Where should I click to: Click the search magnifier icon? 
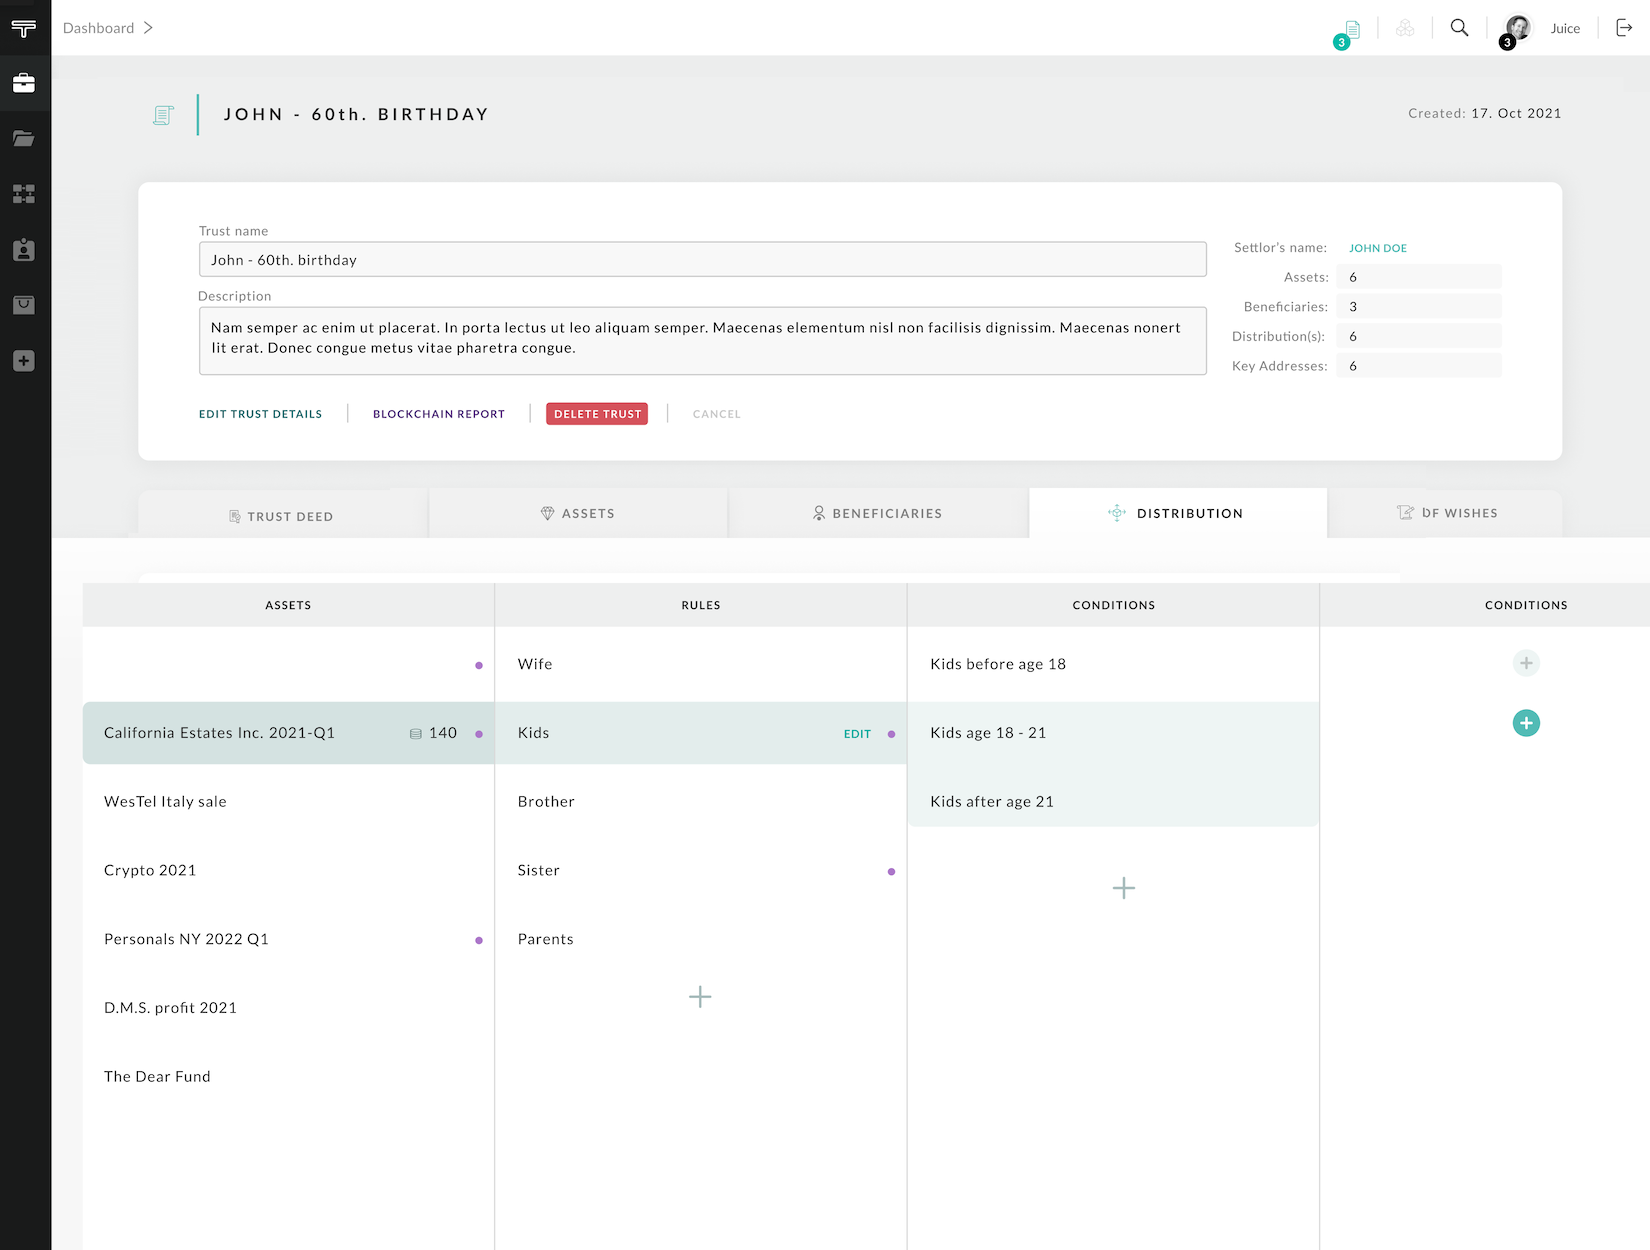[x=1459, y=28]
